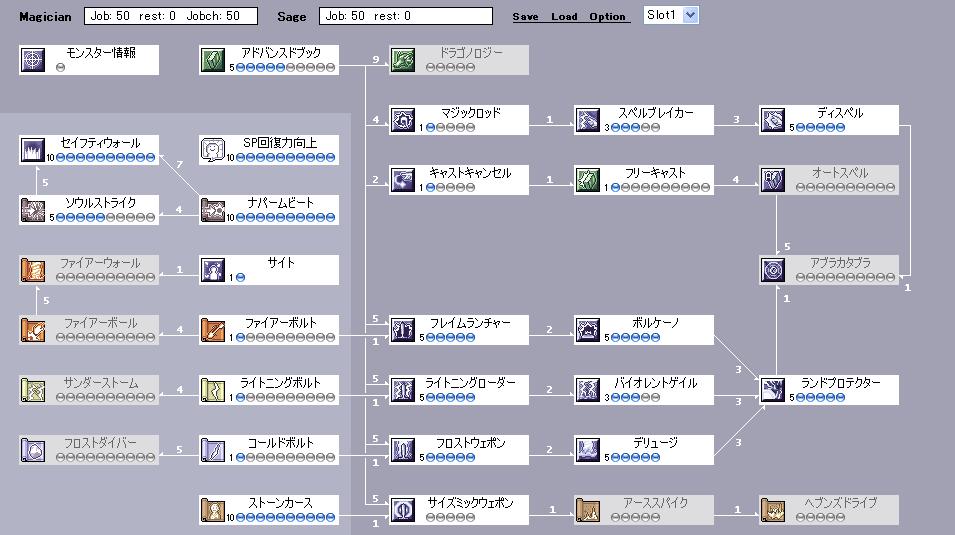
Task: Click the ファイアーボルト skill icon
Action: click(213, 330)
